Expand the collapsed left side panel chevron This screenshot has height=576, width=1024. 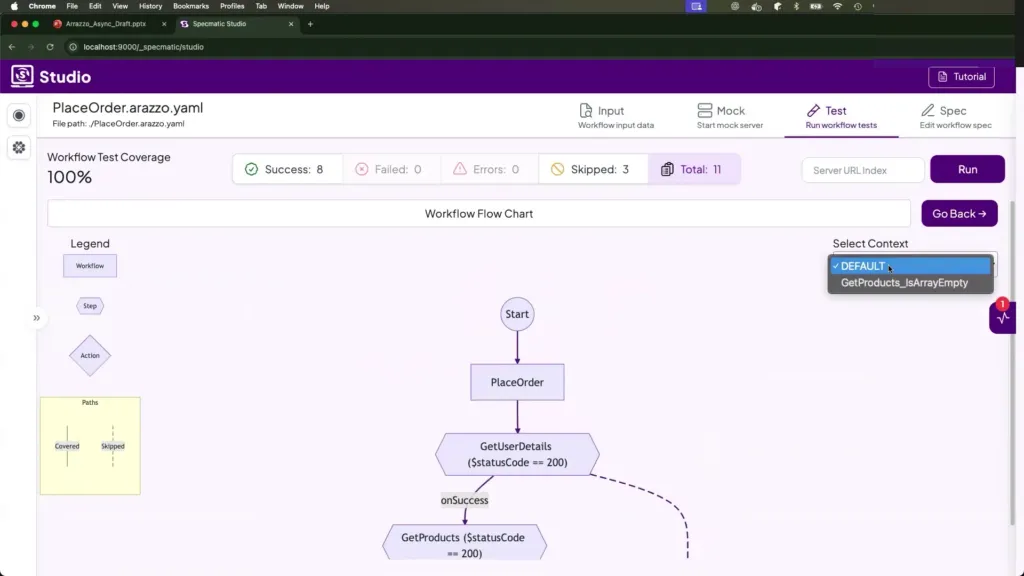(37, 318)
